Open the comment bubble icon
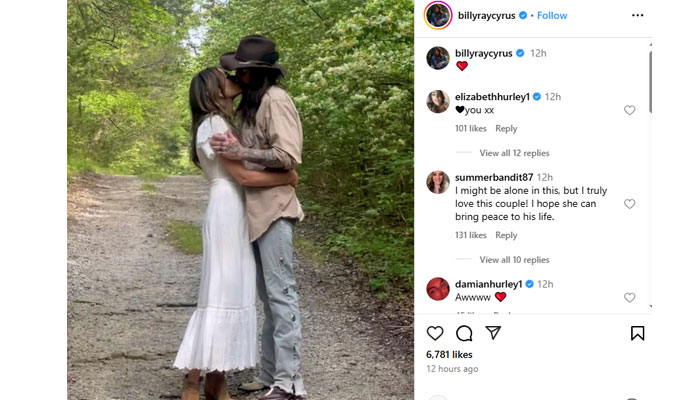This screenshot has width=700, height=400. [464, 333]
